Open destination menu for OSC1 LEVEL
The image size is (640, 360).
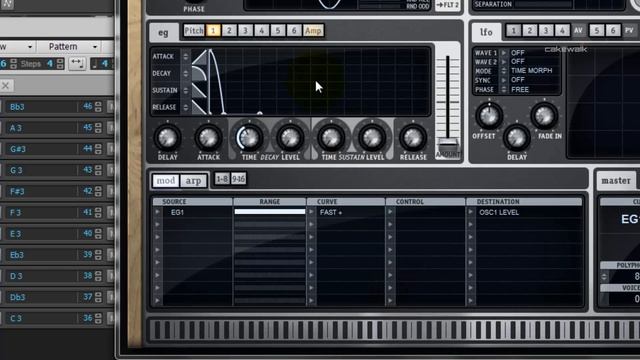pyautogui.click(x=471, y=212)
